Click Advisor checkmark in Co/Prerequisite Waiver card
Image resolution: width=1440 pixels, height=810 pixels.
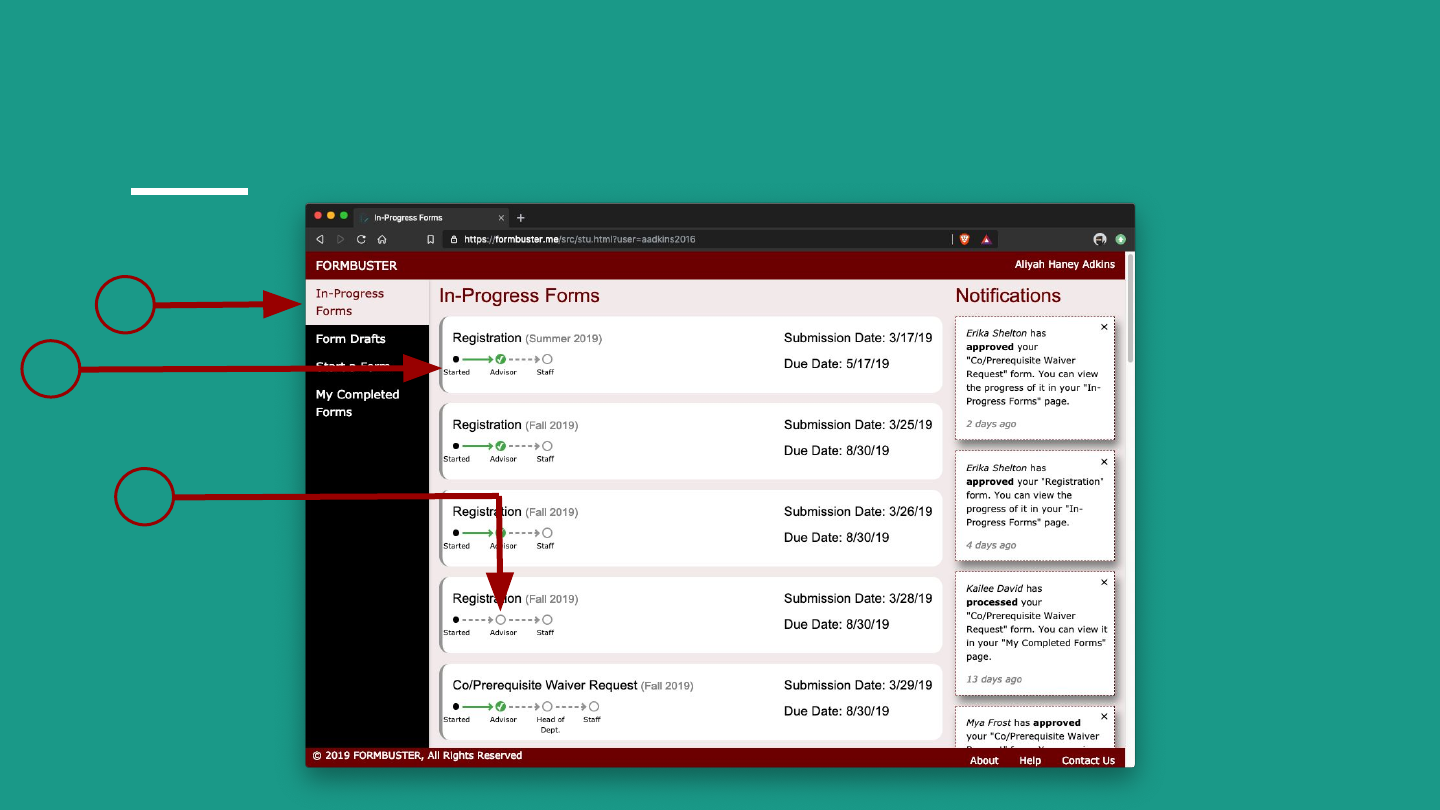pyautogui.click(x=501, y=707)
